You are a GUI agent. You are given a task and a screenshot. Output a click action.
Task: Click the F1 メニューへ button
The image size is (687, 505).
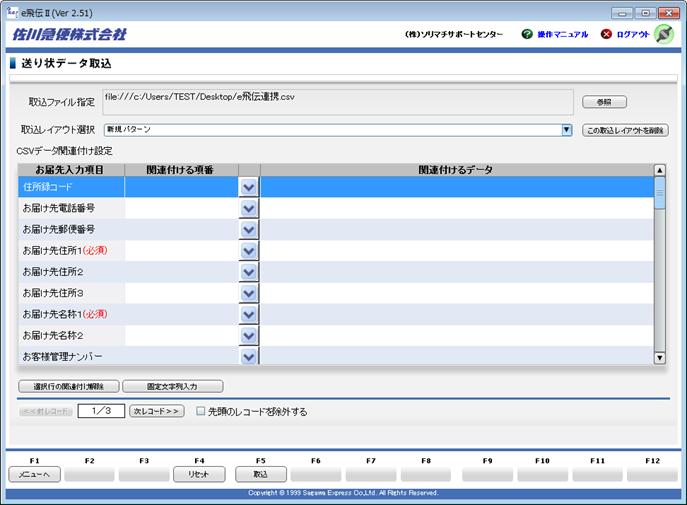tap(35, 474)
